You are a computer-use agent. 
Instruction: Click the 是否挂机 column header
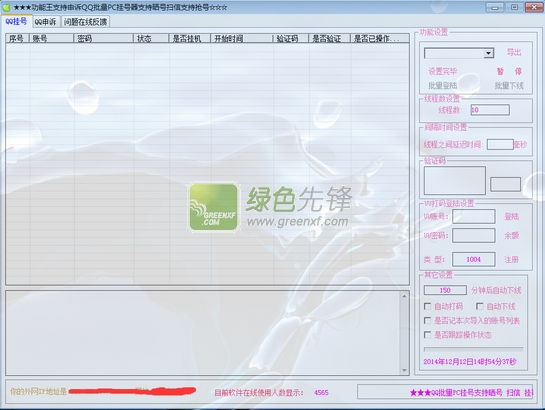(190, 38)
